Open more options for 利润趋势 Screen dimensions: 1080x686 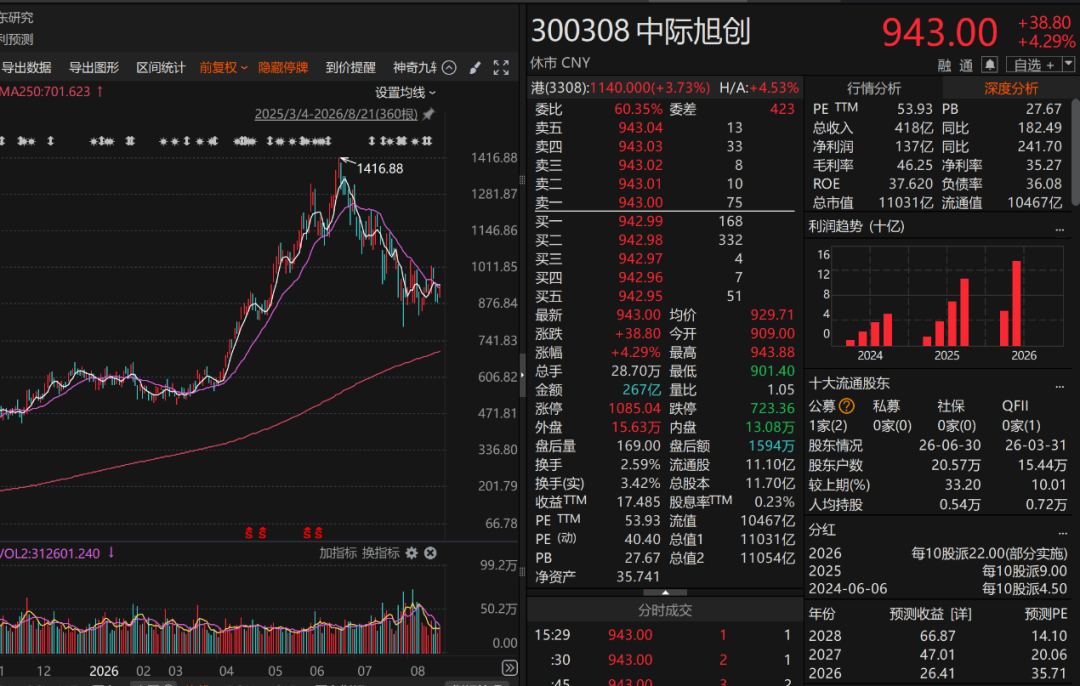tap(1060, 228)
